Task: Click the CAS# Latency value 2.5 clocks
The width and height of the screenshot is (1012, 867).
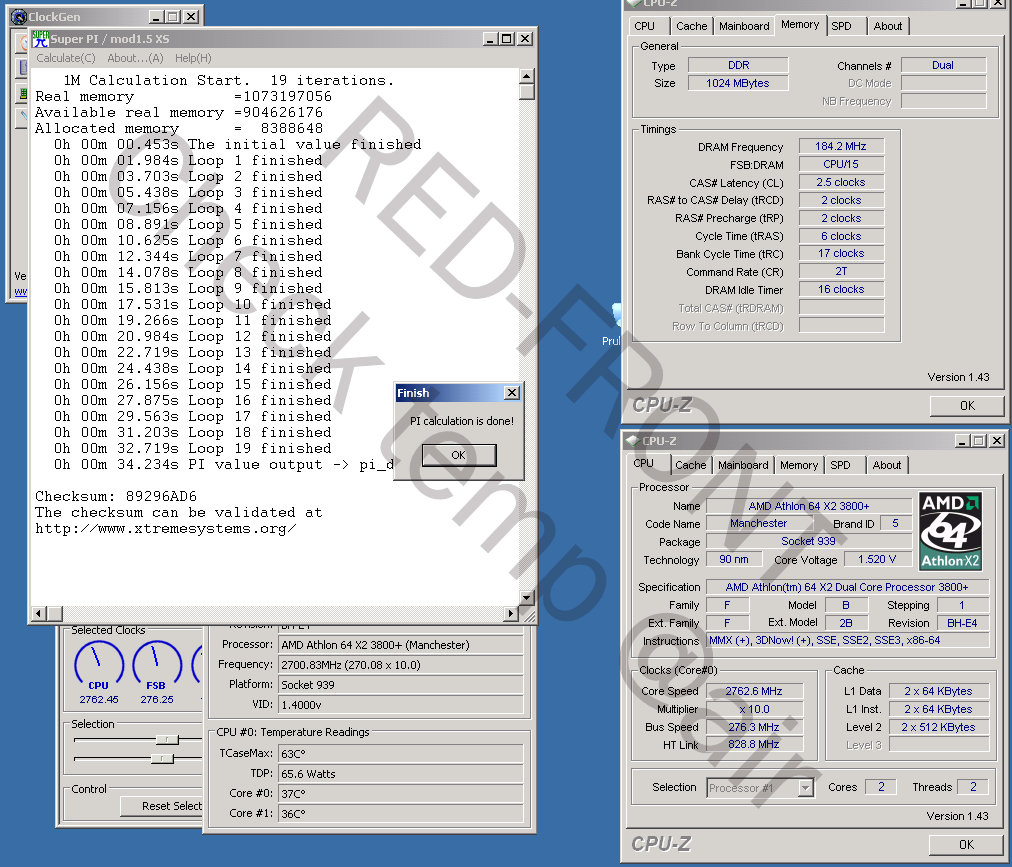Action: [x=841, y=183]
